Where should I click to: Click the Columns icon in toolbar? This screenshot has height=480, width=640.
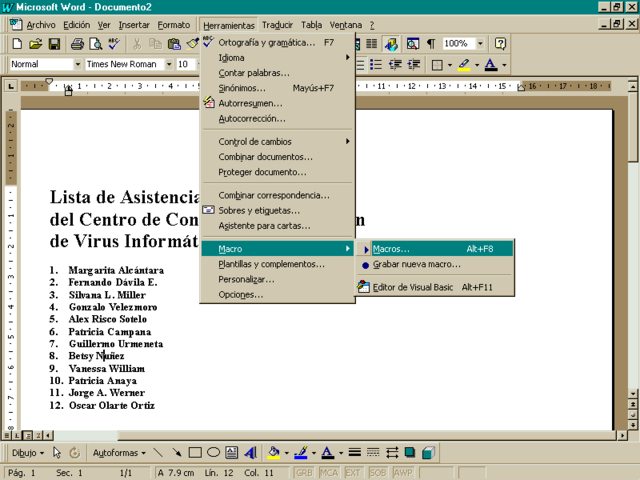371,44
